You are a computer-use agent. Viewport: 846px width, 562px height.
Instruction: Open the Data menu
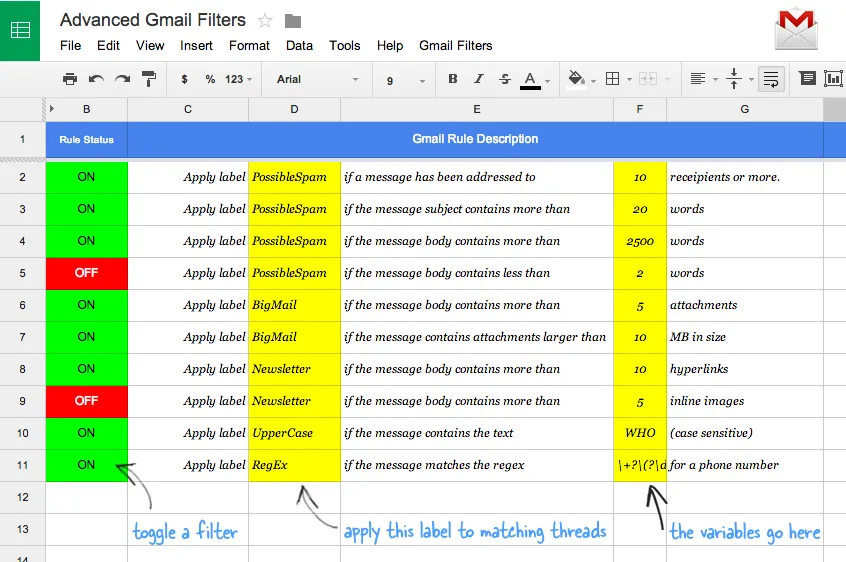tap(299, 46)
